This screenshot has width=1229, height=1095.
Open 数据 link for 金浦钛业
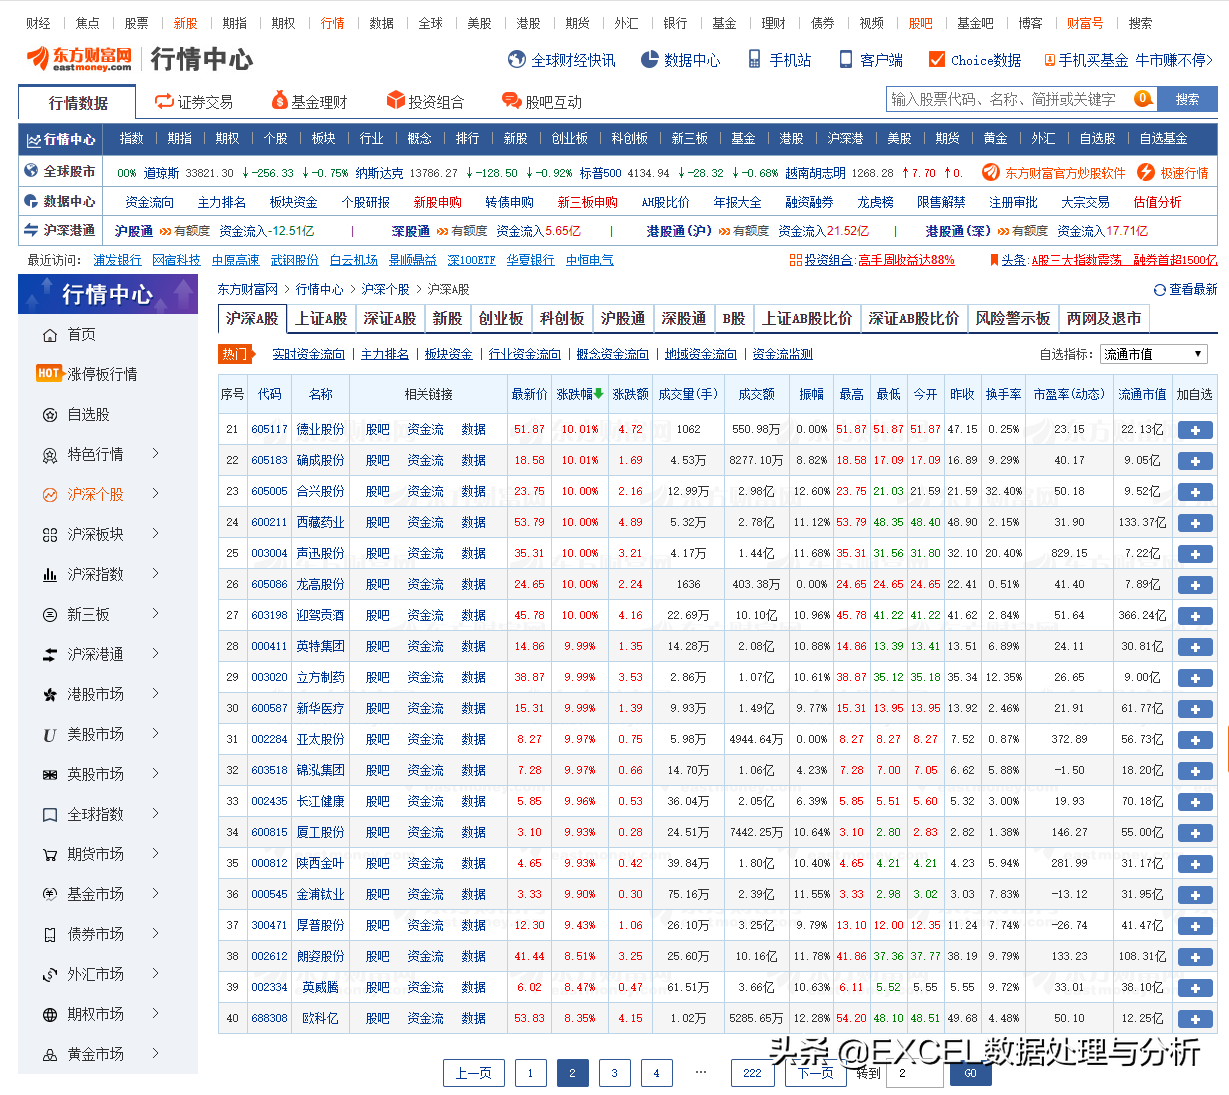[x=473, y=895]
